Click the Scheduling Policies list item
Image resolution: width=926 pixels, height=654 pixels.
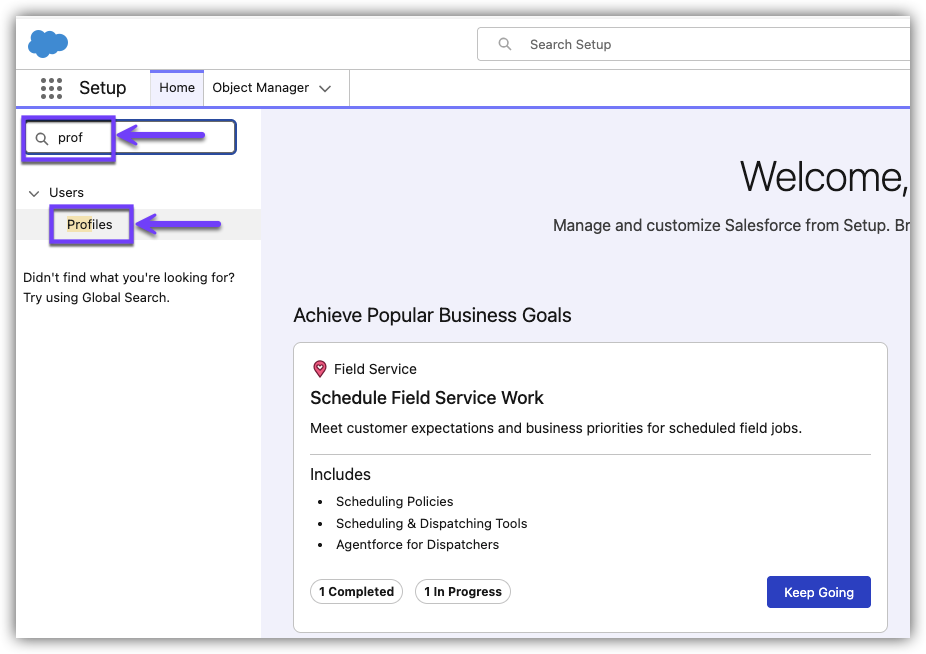coord(394,502)
